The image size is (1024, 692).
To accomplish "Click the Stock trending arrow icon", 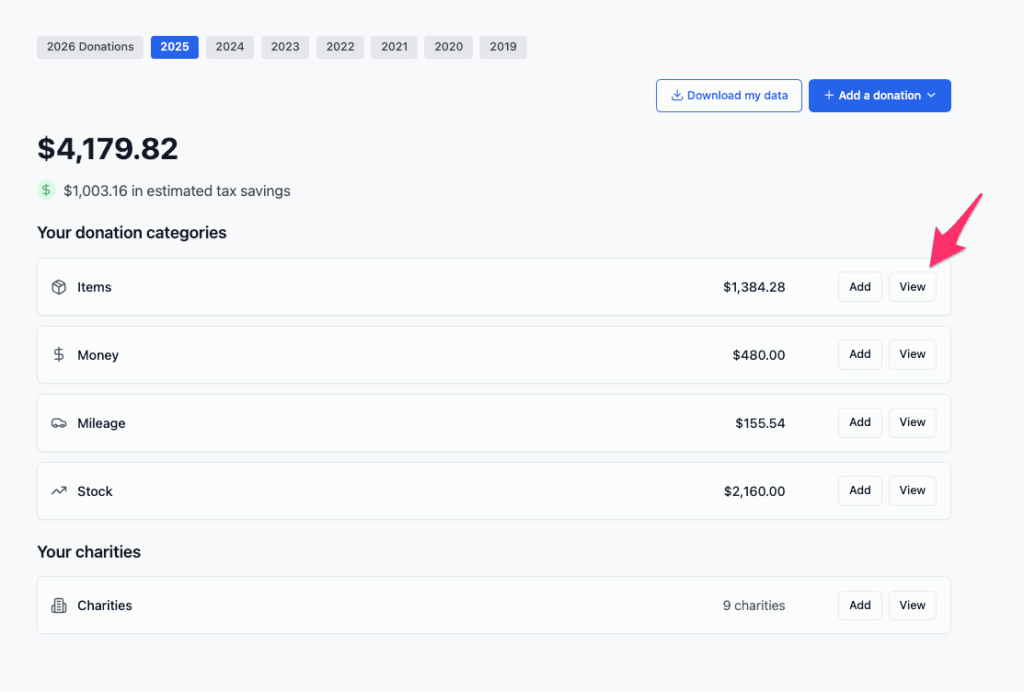I will (x=59, y=491).
